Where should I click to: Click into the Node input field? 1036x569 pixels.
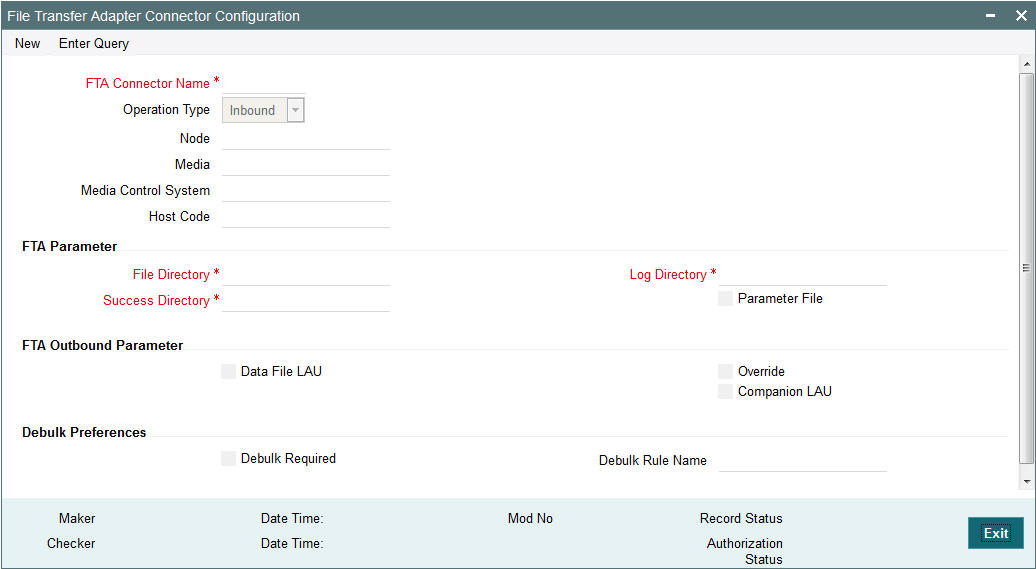[306, 138]
